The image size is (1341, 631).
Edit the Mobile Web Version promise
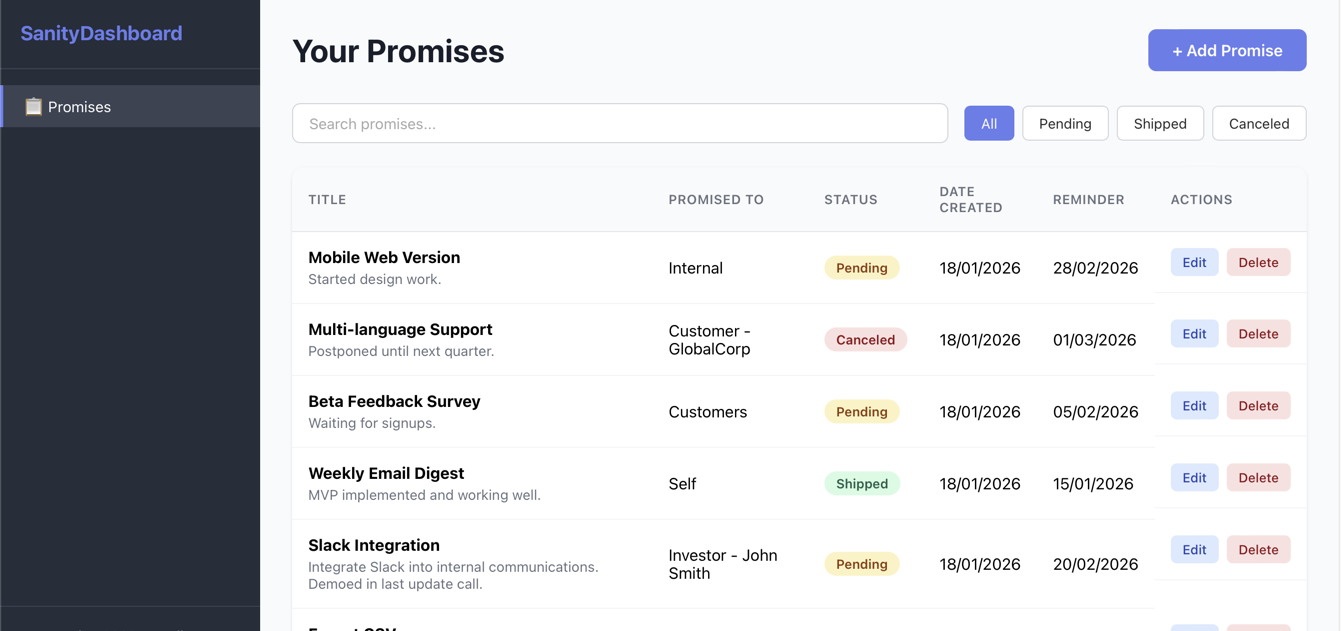[x=1194, y=262]
